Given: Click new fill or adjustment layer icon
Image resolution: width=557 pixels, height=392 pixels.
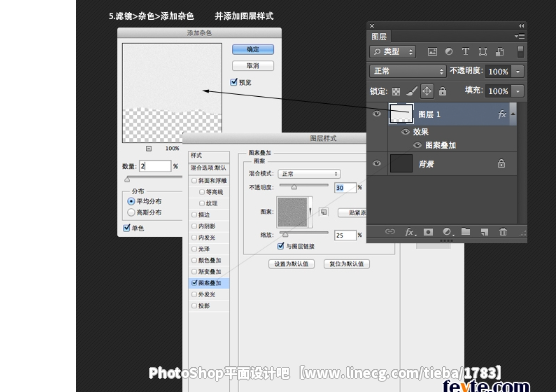Looking at the screenshot, I should point(447,232).
